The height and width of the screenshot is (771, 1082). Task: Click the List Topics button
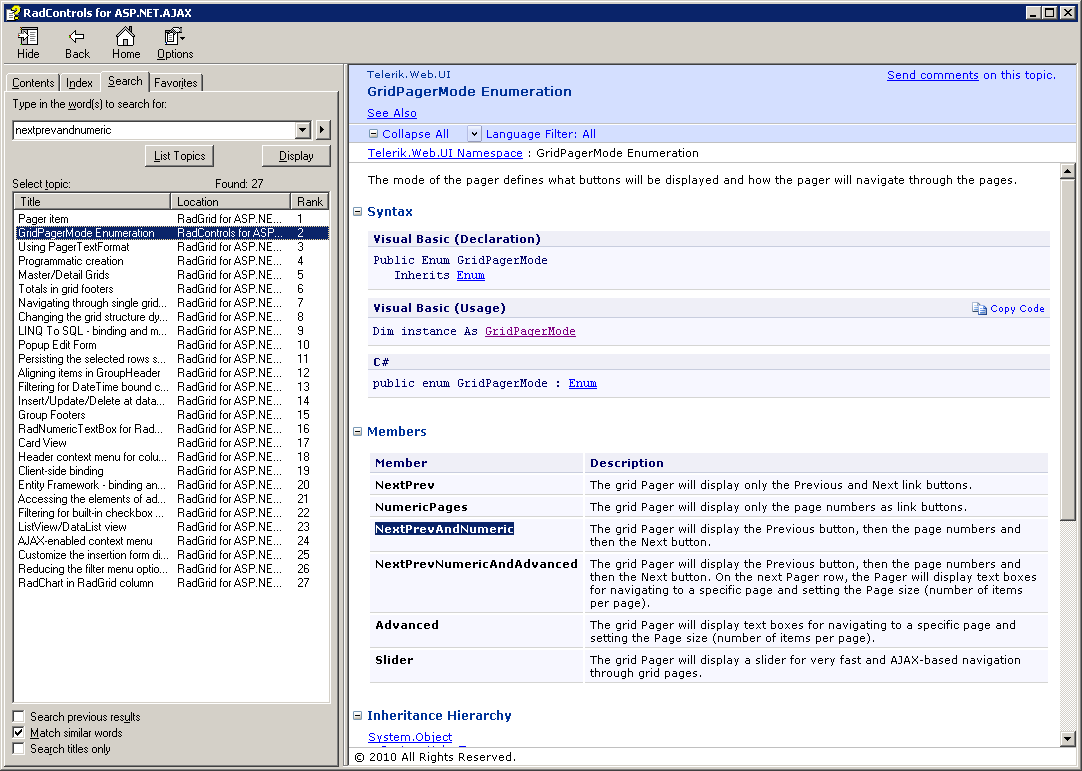coord(179,156)
